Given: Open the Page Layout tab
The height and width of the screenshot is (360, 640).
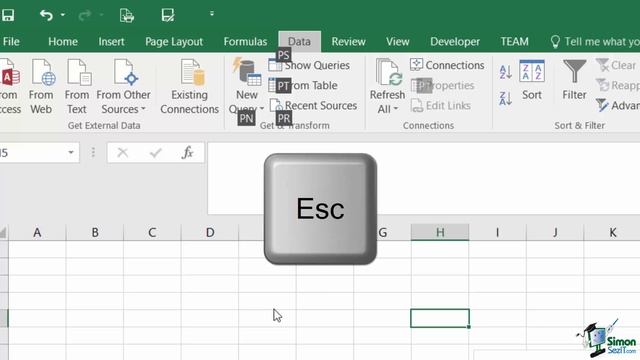Looking at the screenshot, I should (174, 42).
